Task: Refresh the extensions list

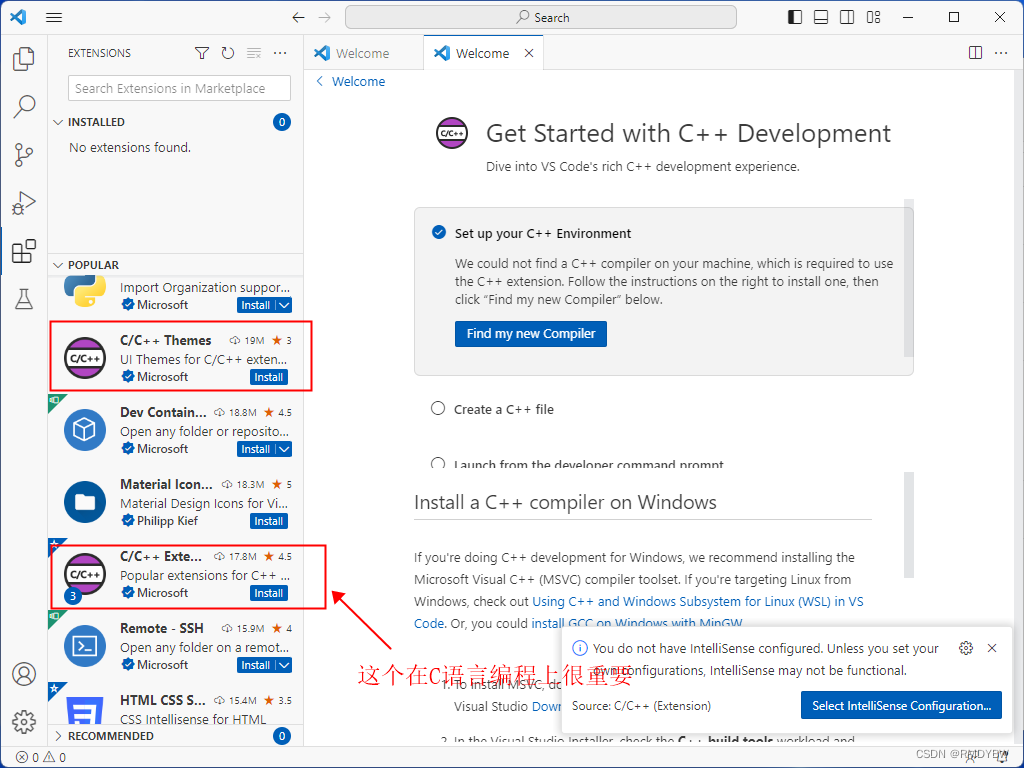Action: [x=227, y=54]
